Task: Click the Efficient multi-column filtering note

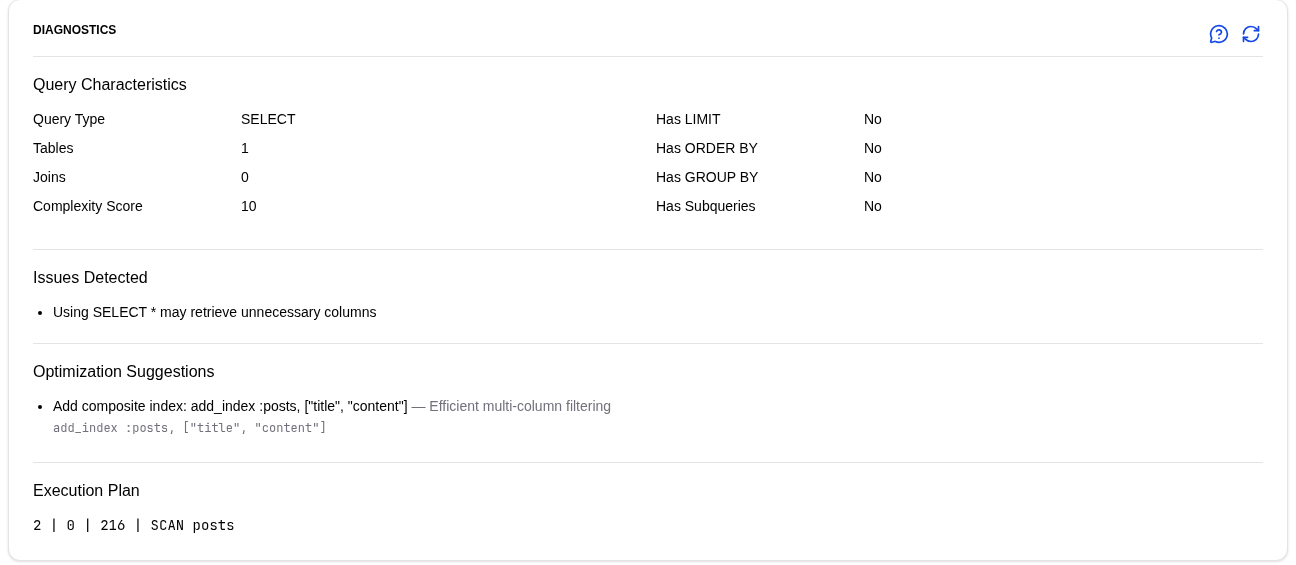Action: coord(511,406)
